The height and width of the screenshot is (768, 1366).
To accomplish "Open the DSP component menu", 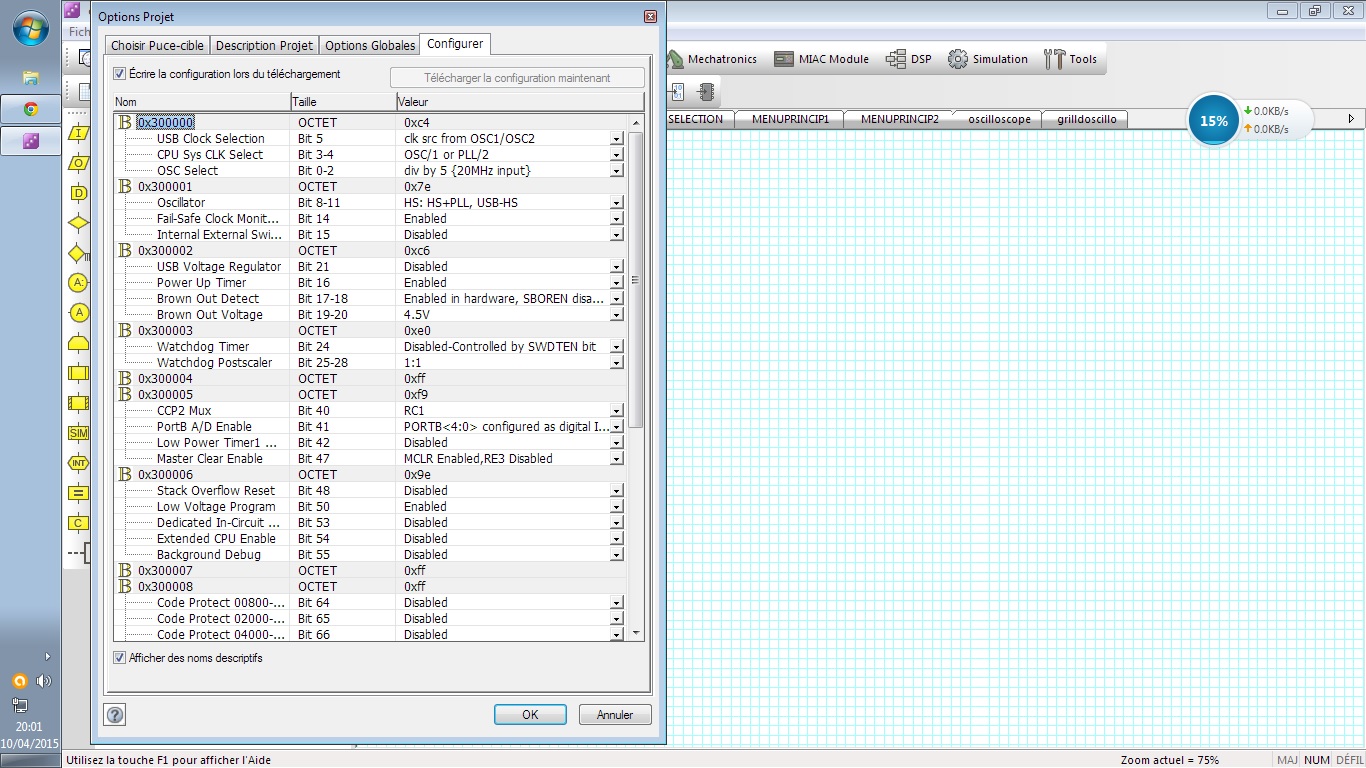I will 909,59.
